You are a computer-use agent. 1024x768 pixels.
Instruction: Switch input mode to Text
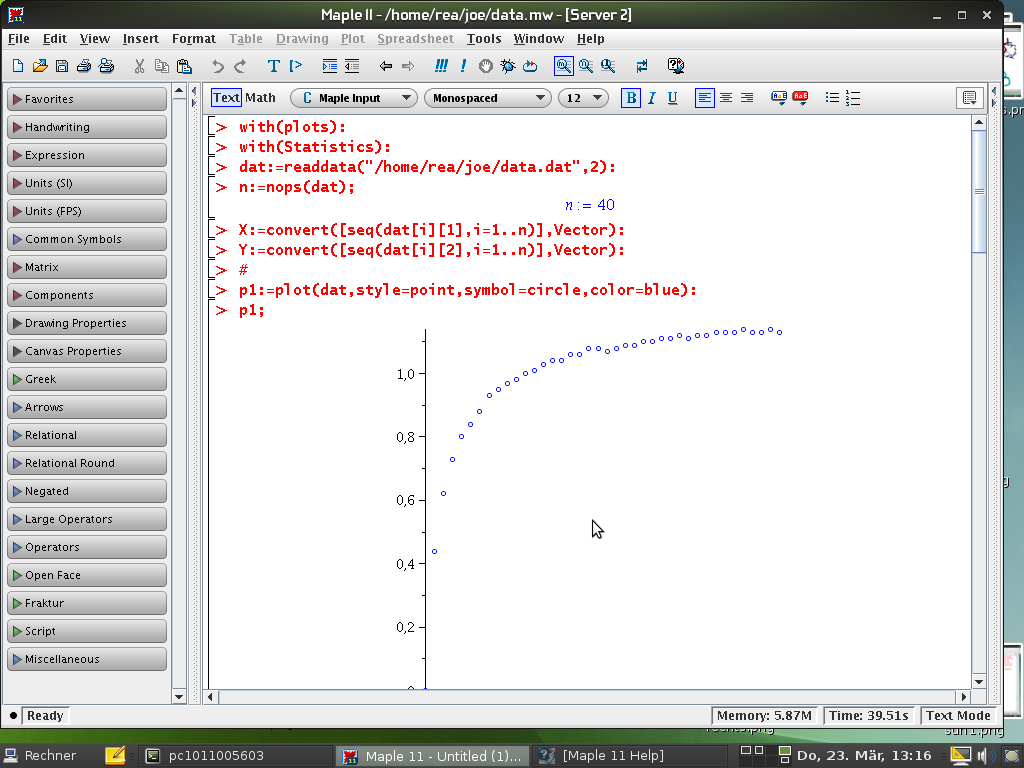(x=226, y=98)
